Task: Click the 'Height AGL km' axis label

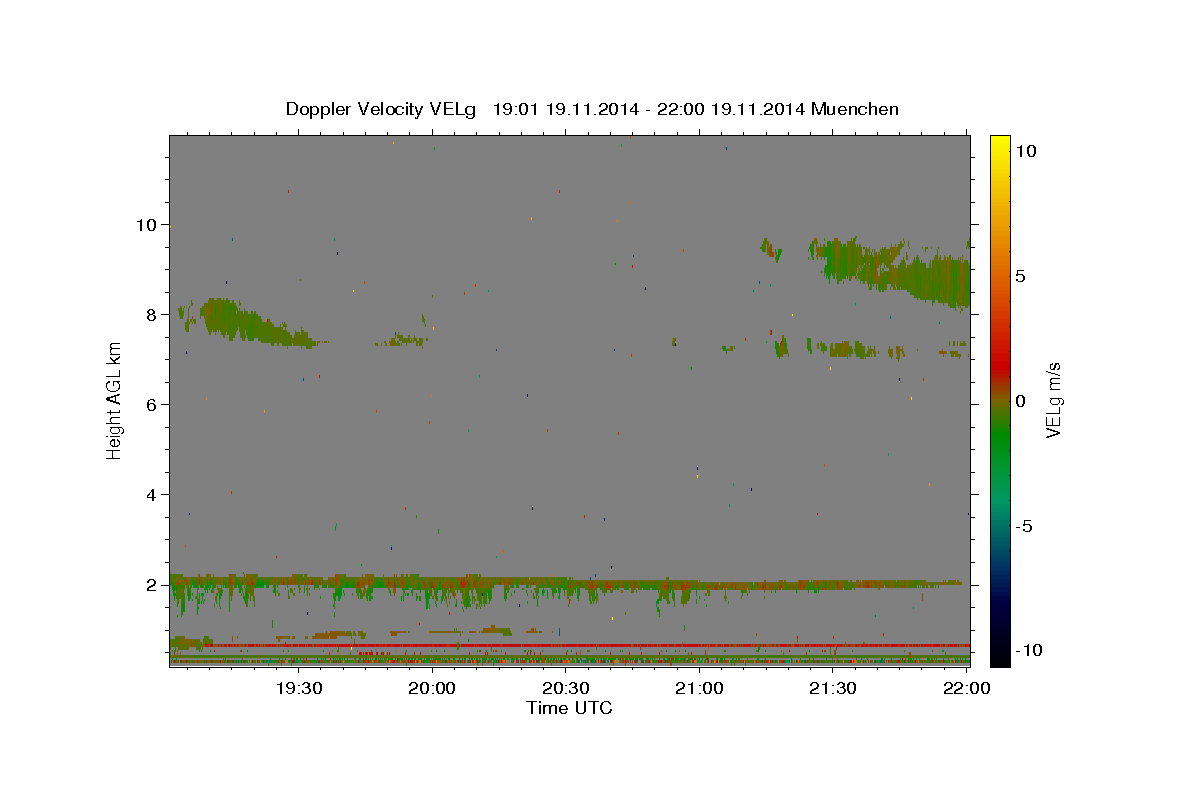Action: pos(115,400)
